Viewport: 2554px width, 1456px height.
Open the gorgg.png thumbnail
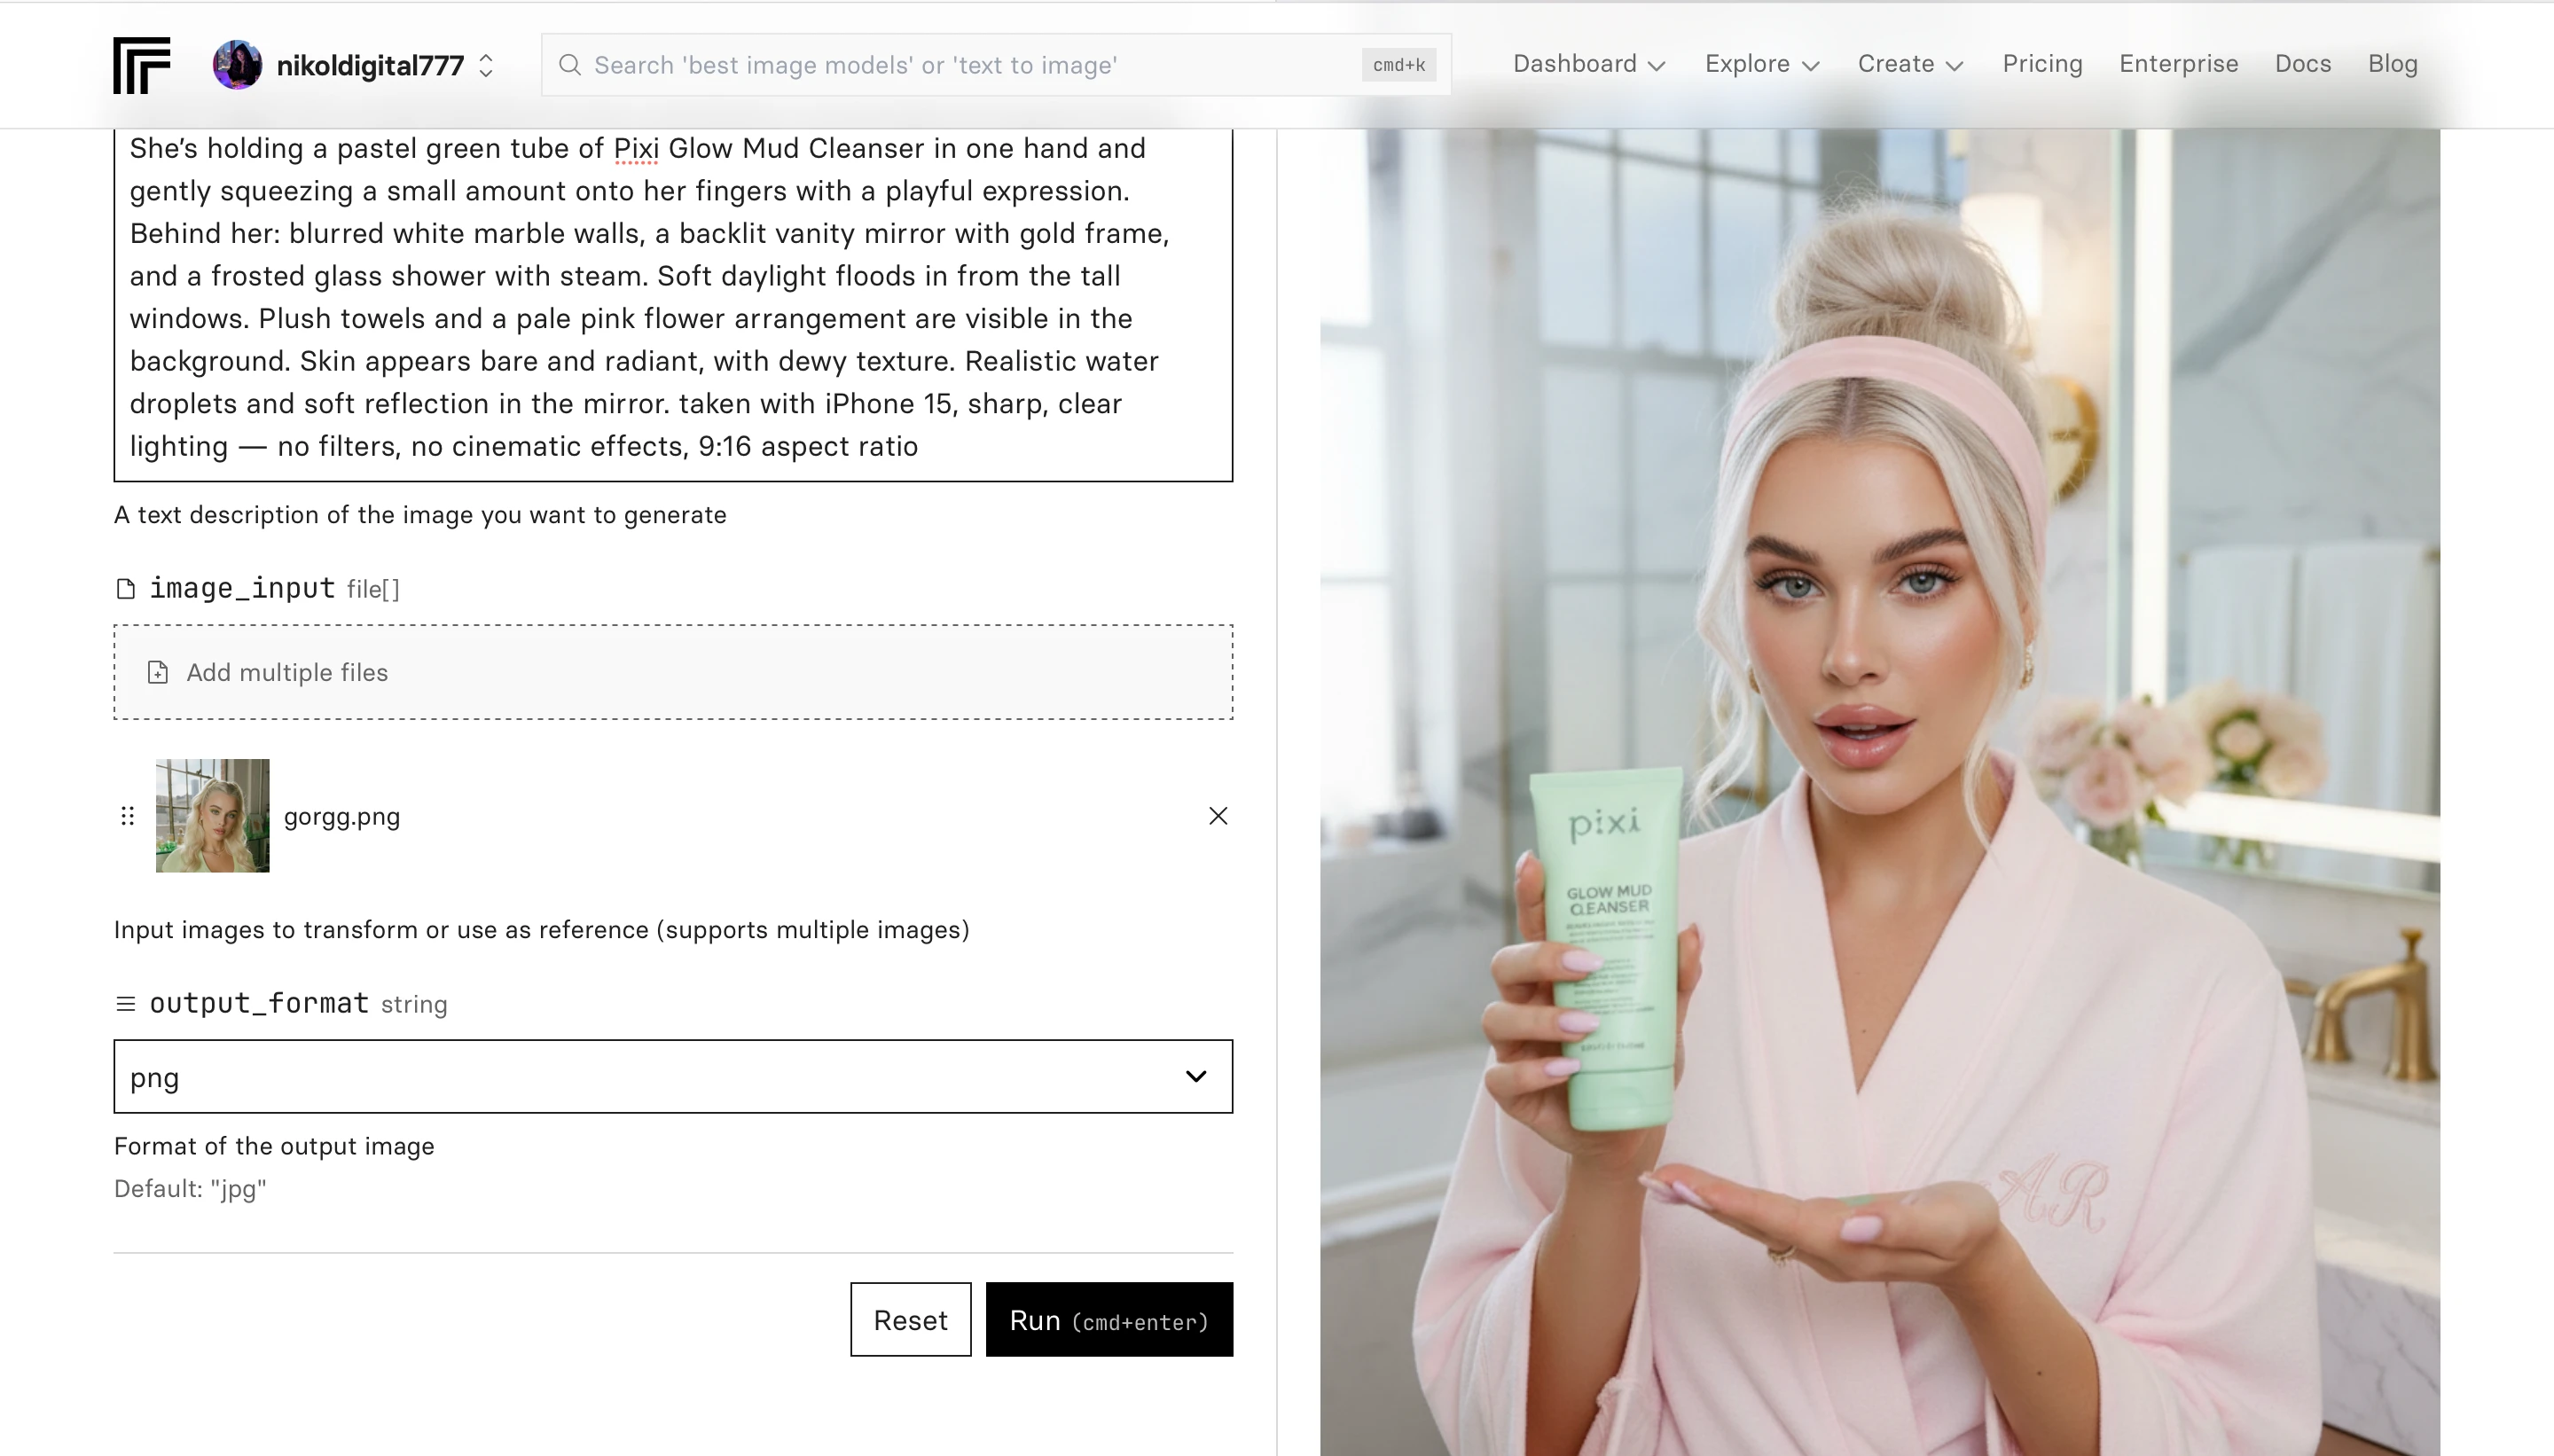212,816
